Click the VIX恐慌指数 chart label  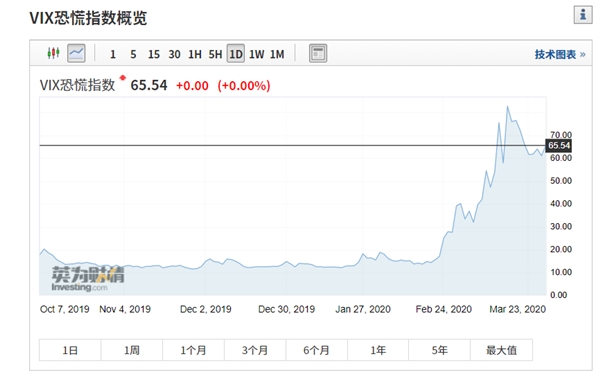[77, 85]
